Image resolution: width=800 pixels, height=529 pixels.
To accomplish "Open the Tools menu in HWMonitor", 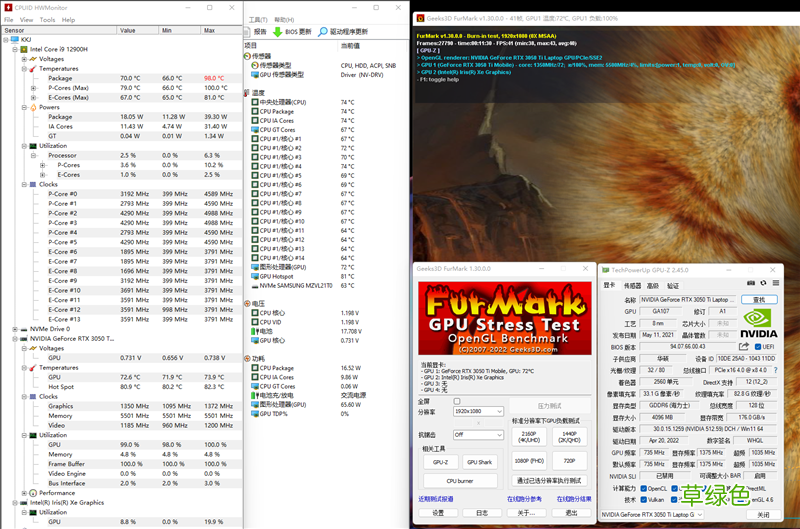I will [x=49, y=19].
